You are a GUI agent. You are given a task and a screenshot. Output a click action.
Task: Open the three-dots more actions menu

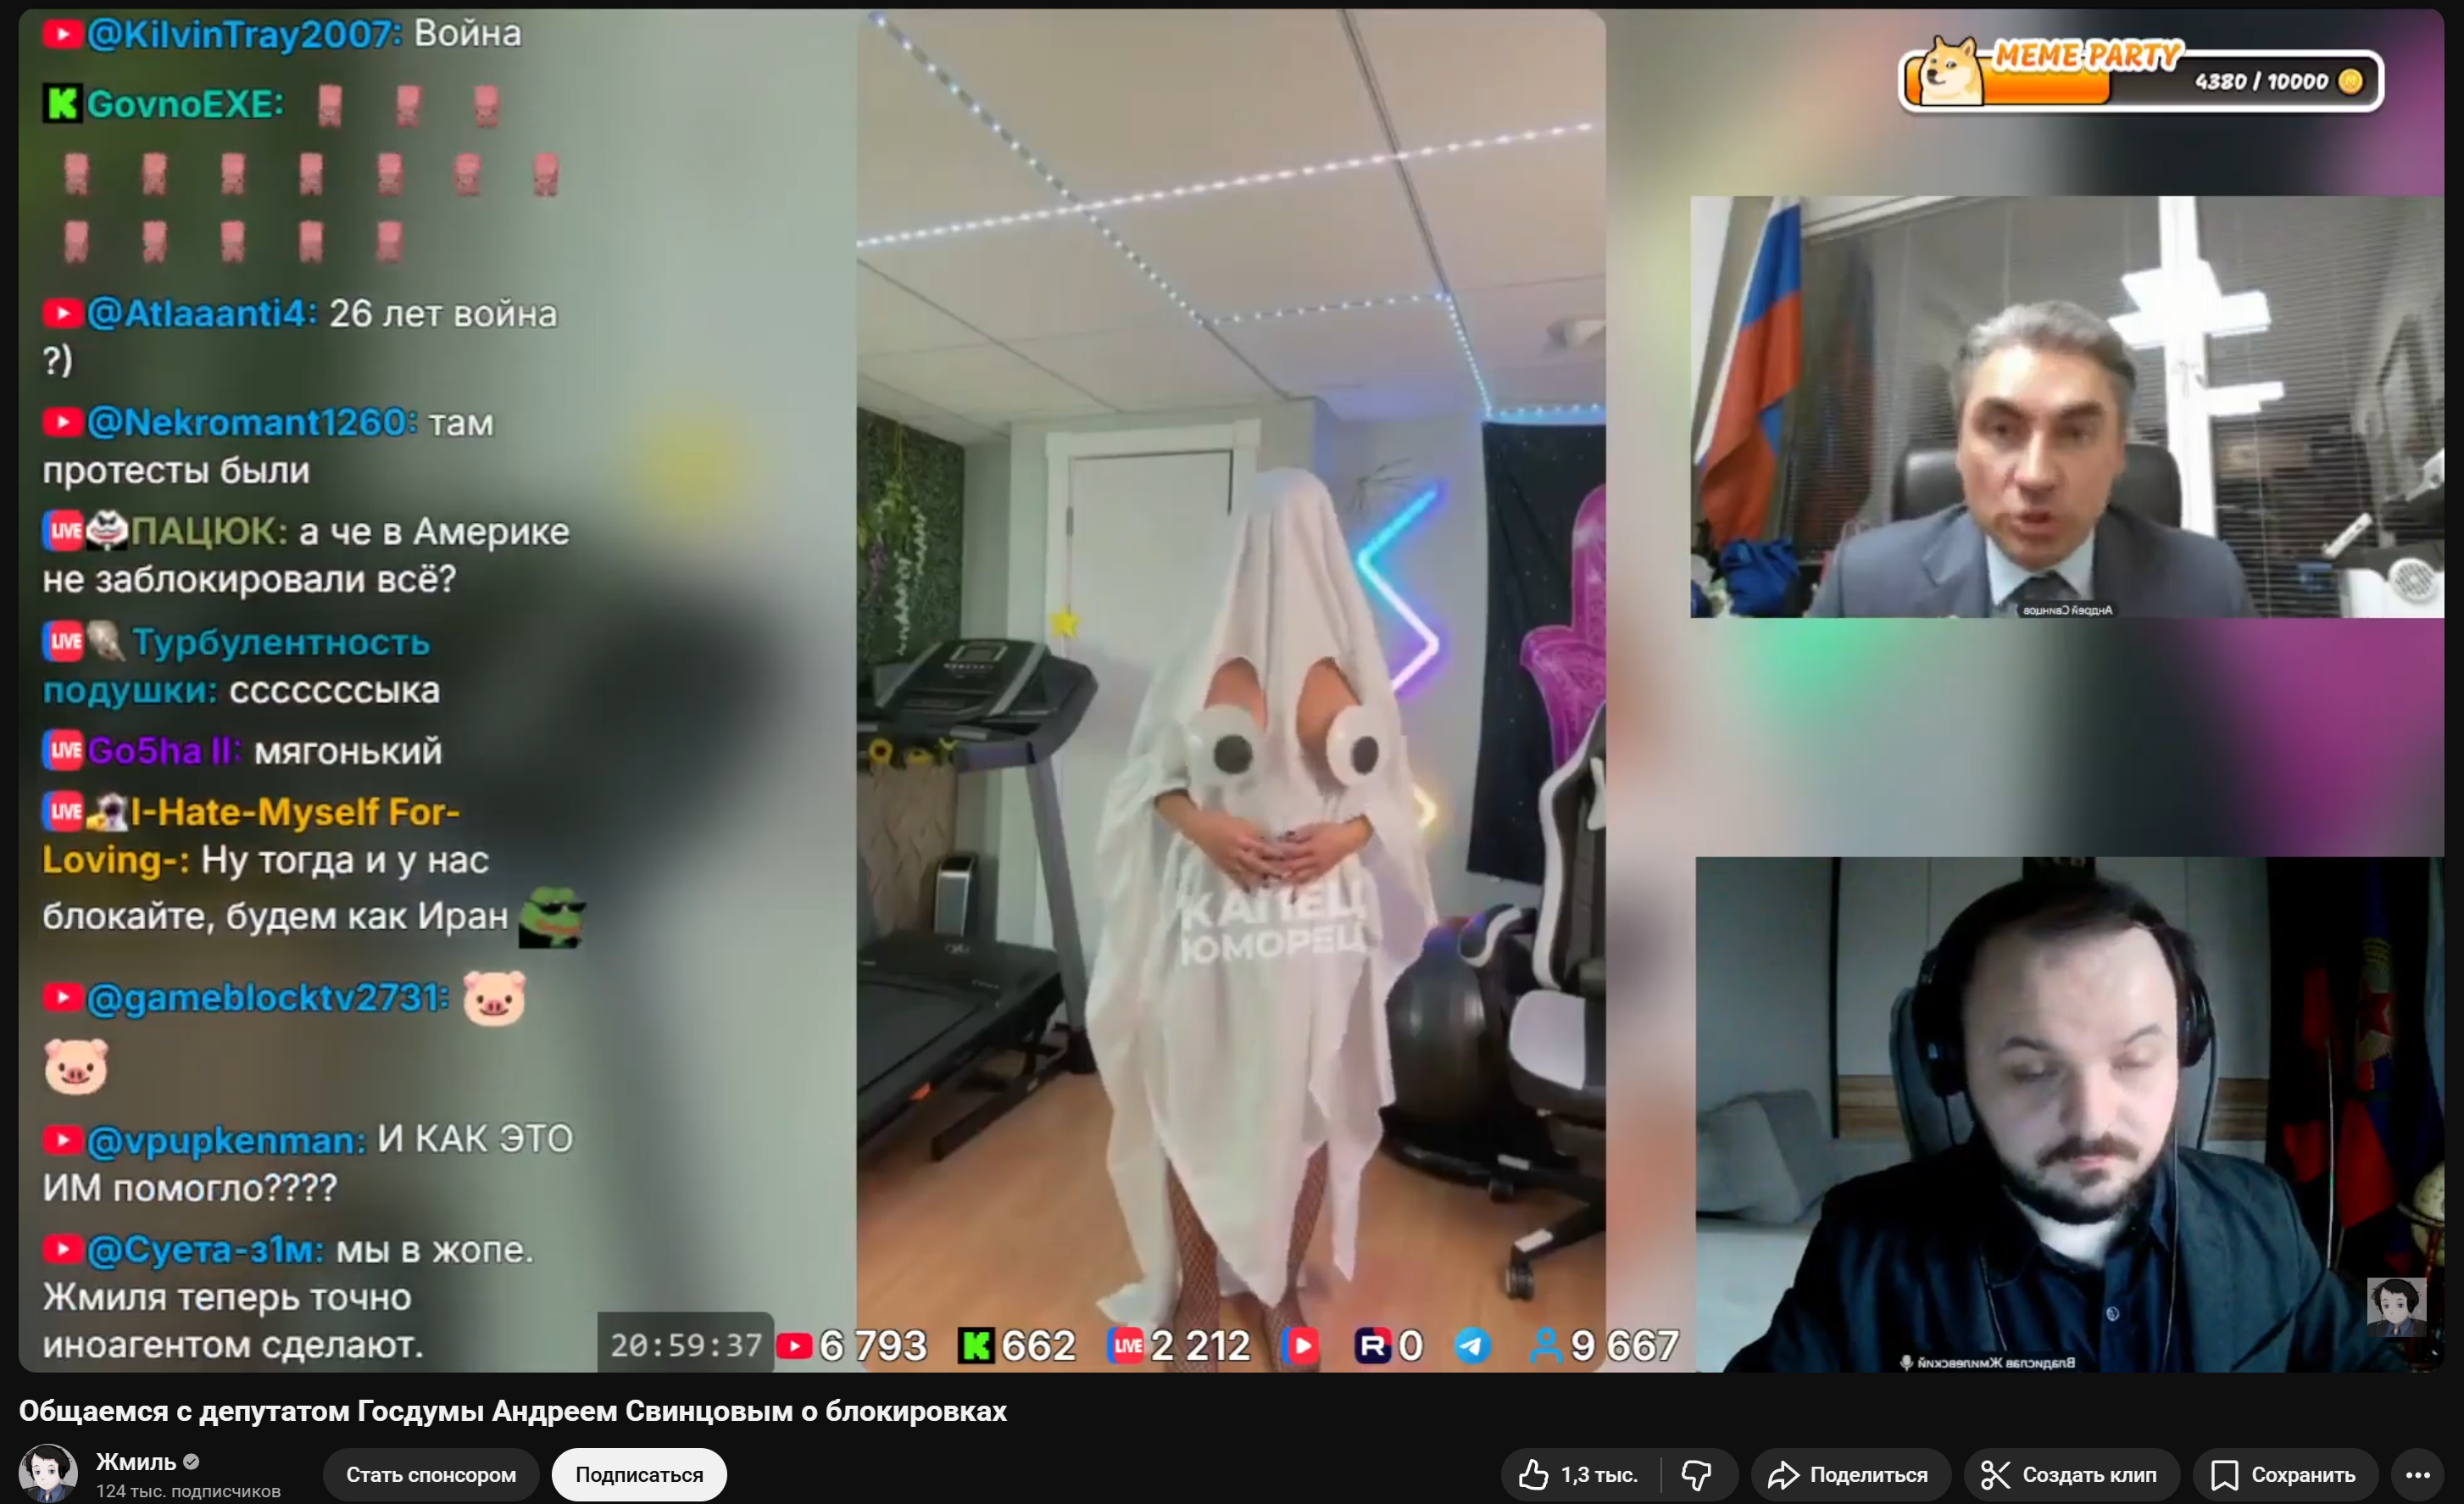point(2417,1474)
